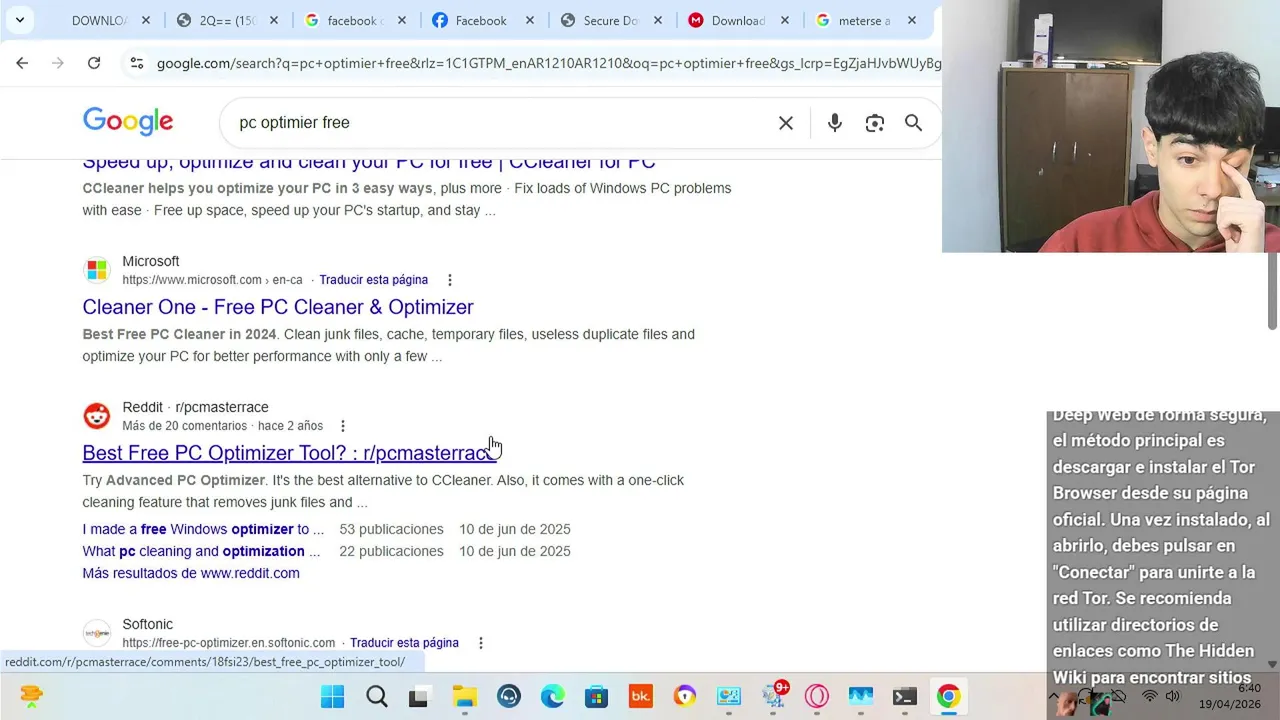Click the page vertical scrollbar
Image resolution: width=1280 pixels, height=720 pixels.
pos(1272,290)
